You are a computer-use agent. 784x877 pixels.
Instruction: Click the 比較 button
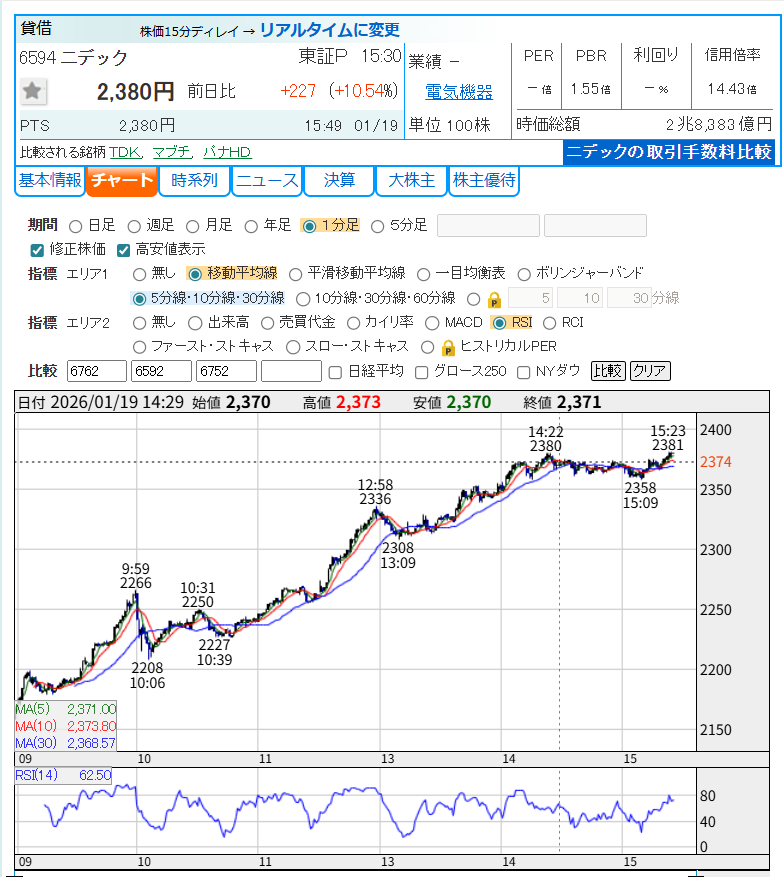pos(608,371)
